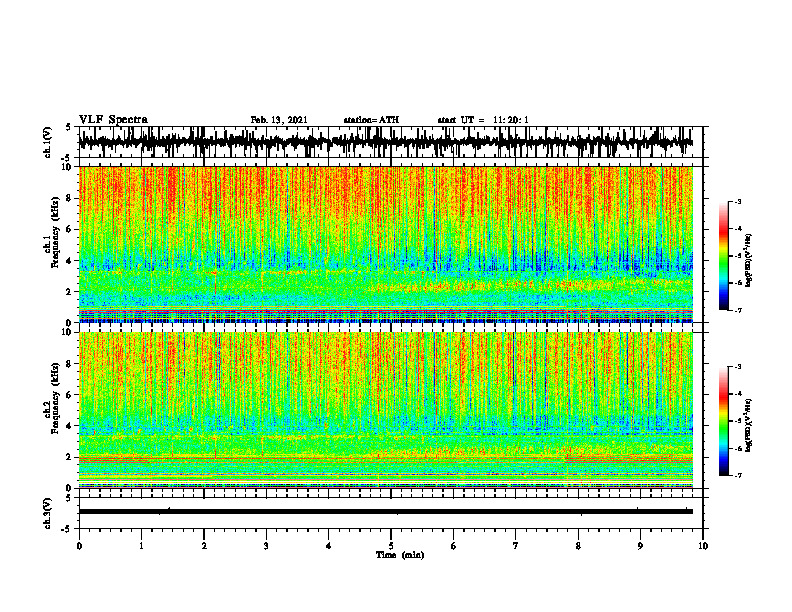Select the "start UT = 11:20:1" header text
792x612 pixels.
click(483, 120)
